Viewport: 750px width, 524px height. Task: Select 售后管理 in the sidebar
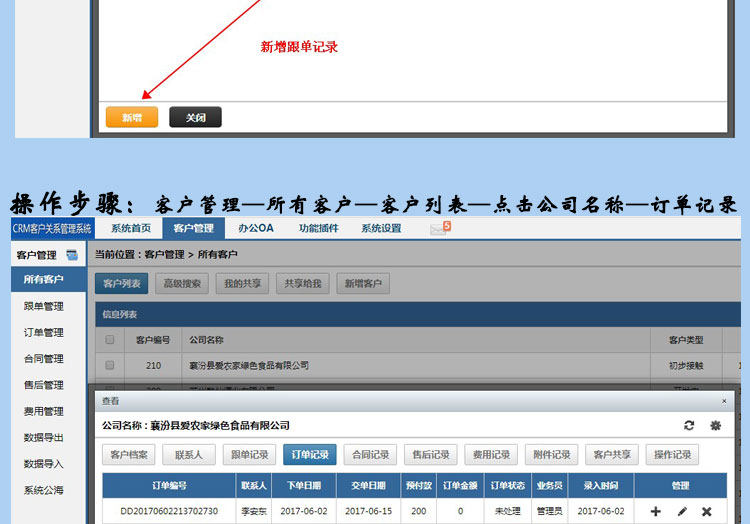tap(44, 385)
